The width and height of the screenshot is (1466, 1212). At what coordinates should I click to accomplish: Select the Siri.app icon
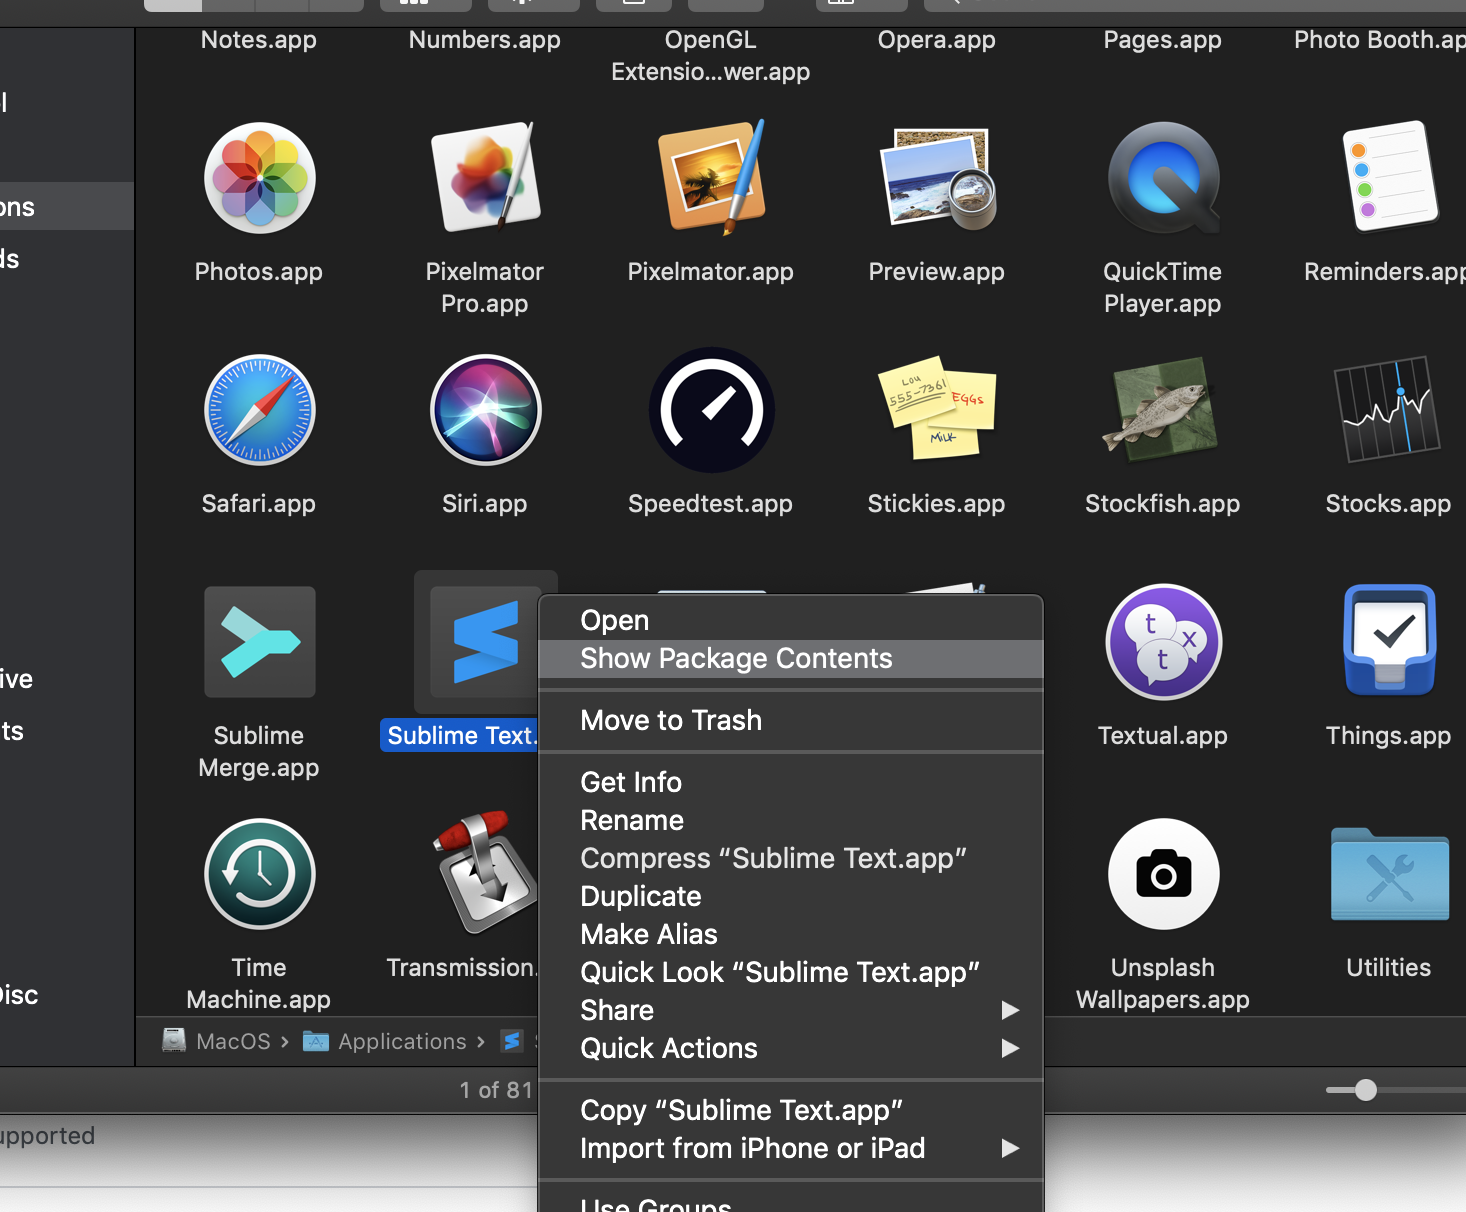point(486,410)
